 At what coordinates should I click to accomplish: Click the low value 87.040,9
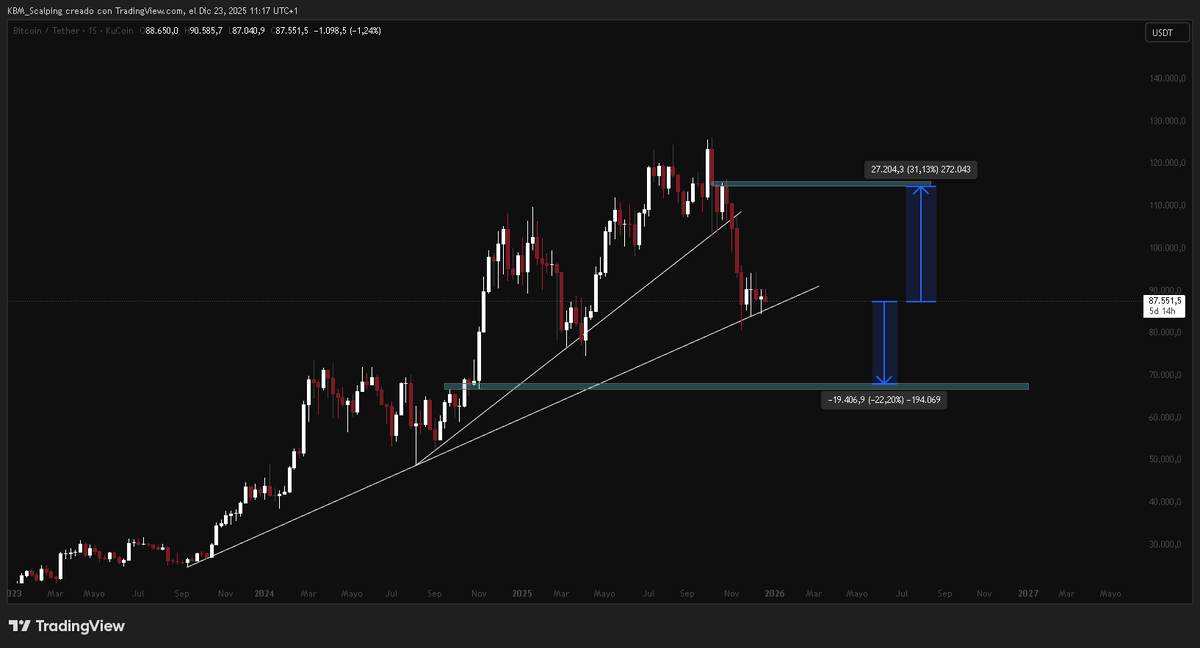[x=248, y=31]
